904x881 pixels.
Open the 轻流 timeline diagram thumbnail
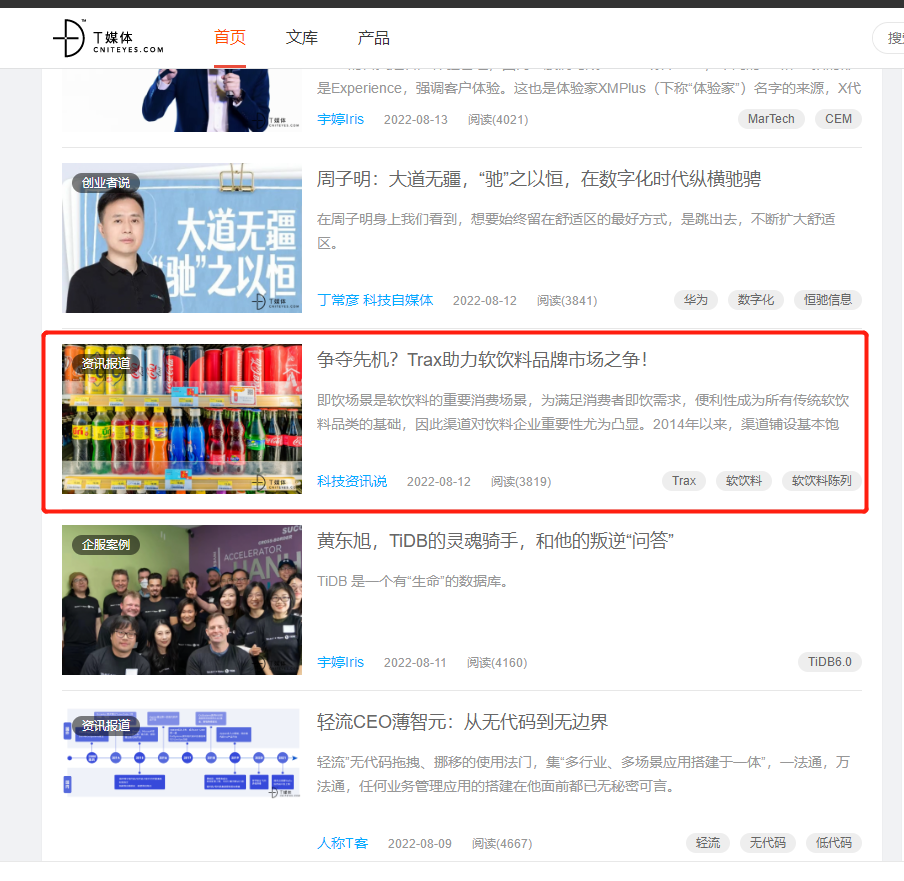pyautogui.click(x=182, y=752)
